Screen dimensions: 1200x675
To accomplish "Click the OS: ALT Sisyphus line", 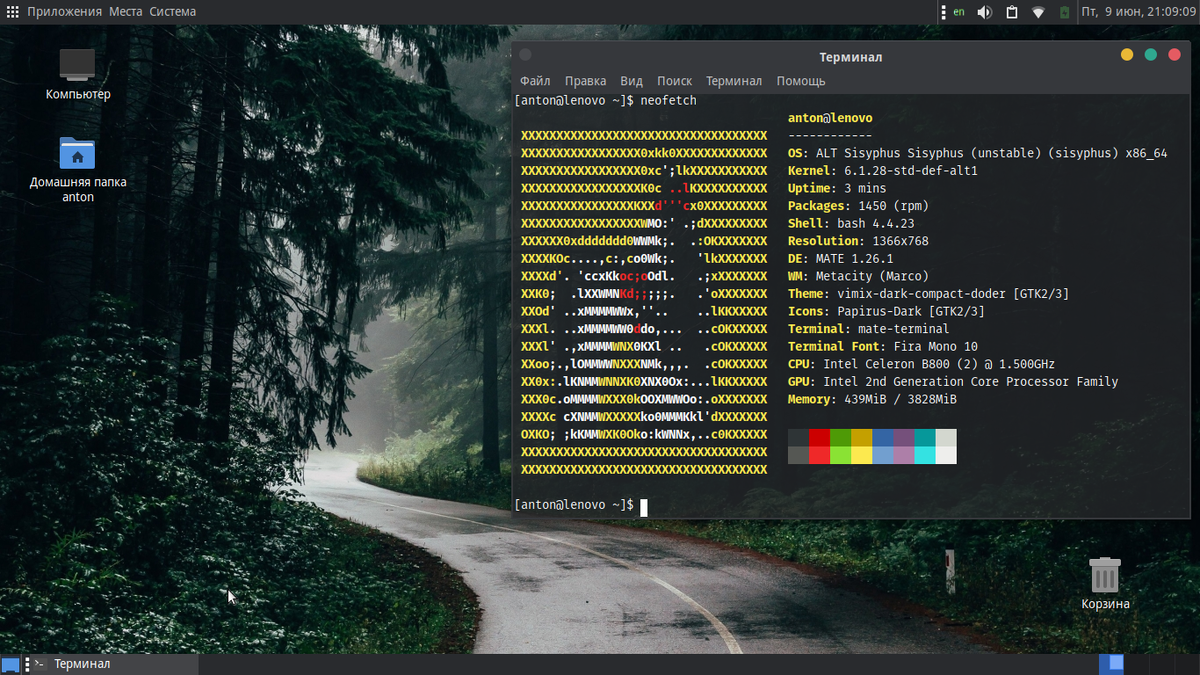I will [x=977, y=153].
